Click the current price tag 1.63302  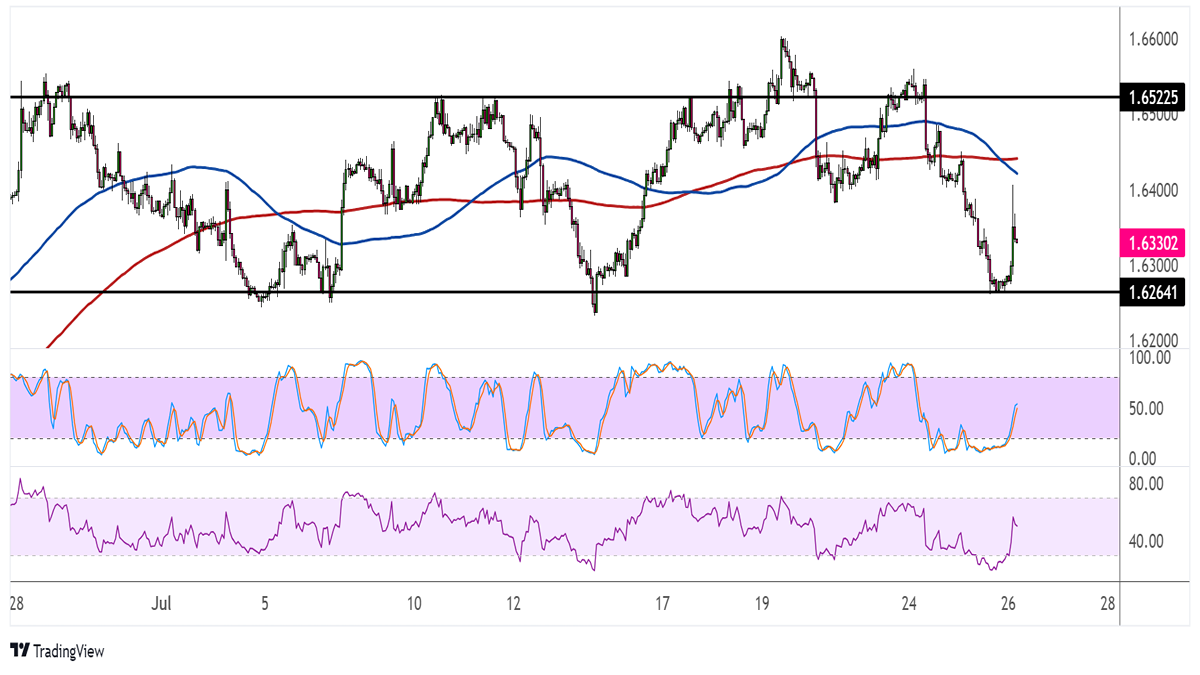[x=1154, y=241]
